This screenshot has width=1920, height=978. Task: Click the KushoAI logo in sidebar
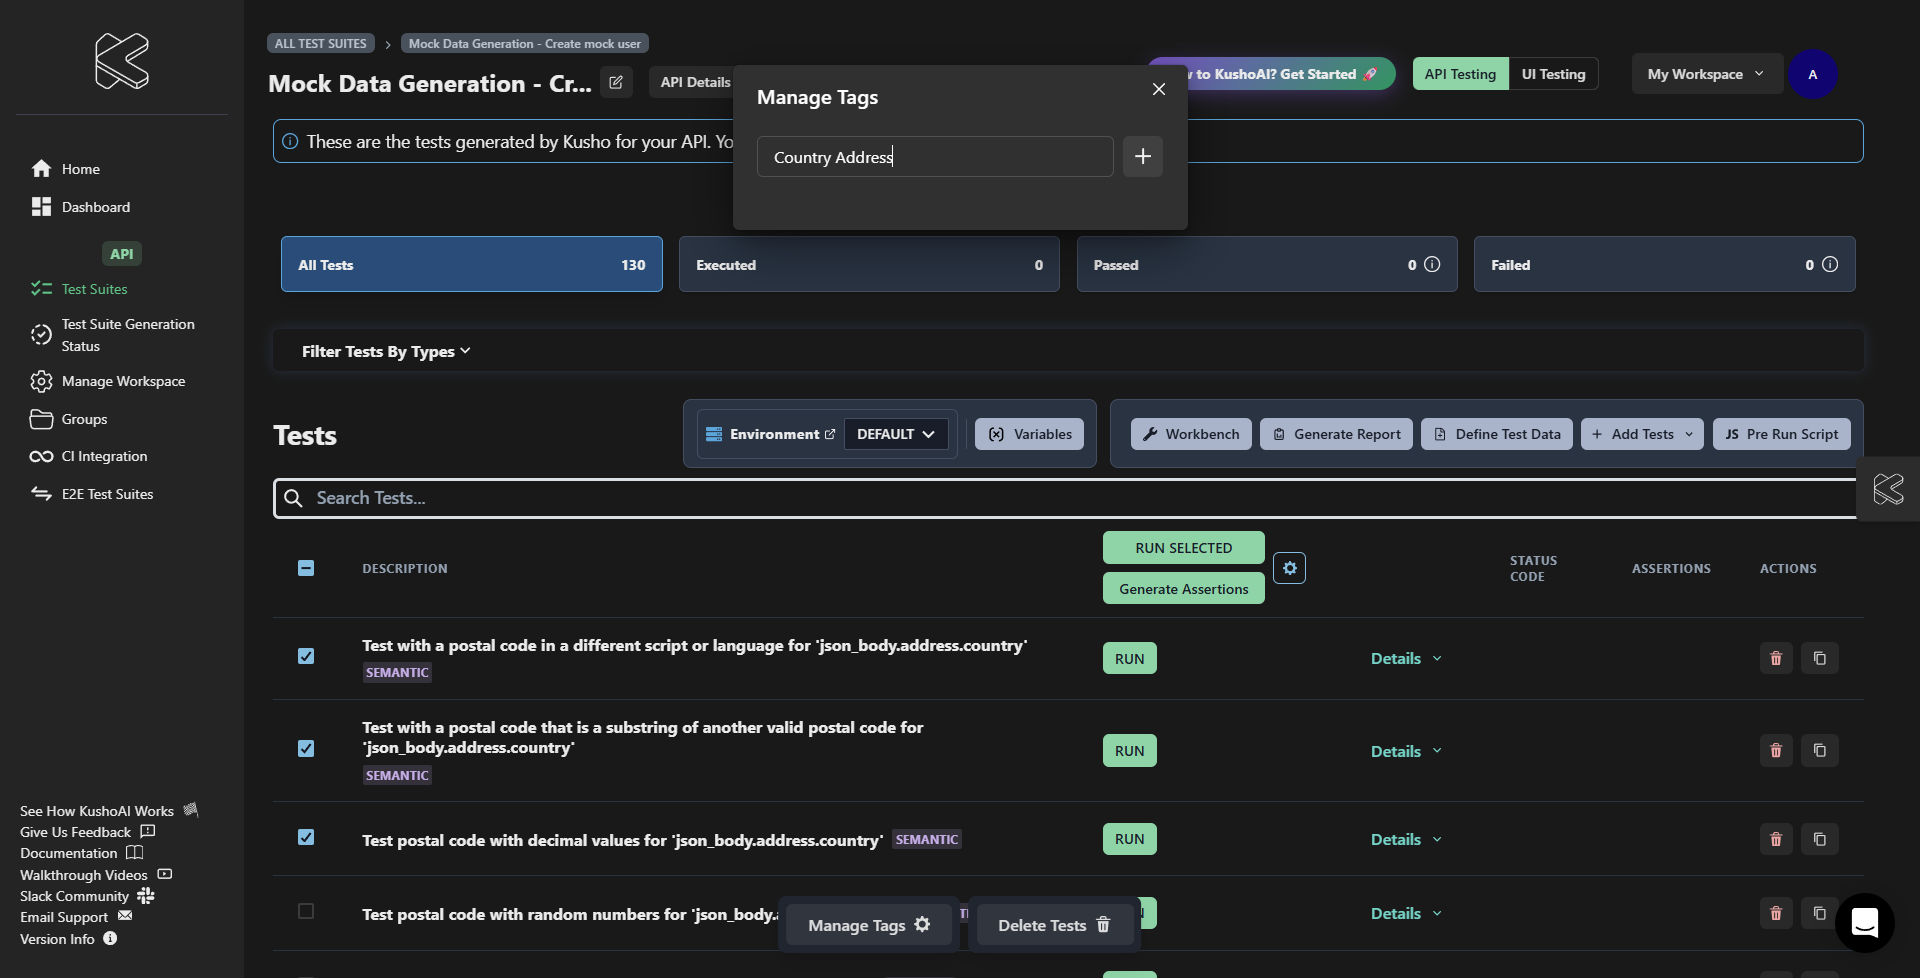[122, 61]
